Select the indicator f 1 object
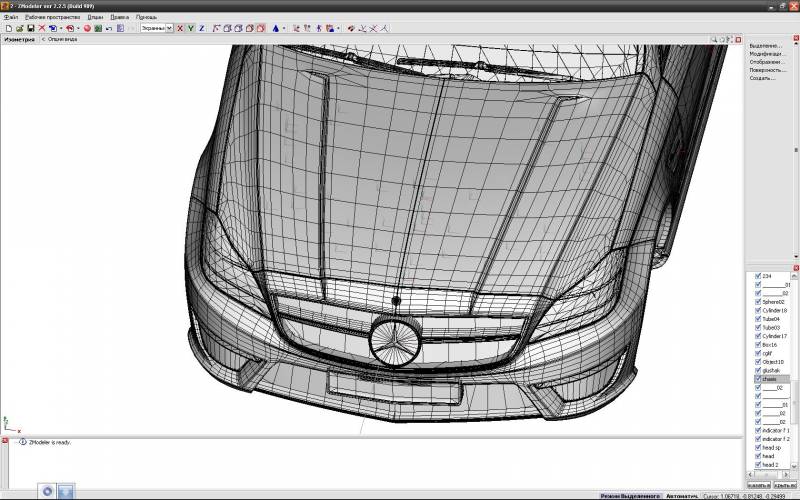The image size is (800, 500). 776,431
